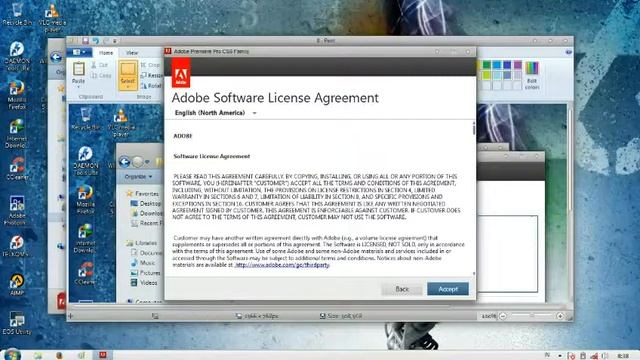The width and height of the screenshot is (640, 360).
Task: Open the EOS Utility desktop icon
Action: point(17,323)
